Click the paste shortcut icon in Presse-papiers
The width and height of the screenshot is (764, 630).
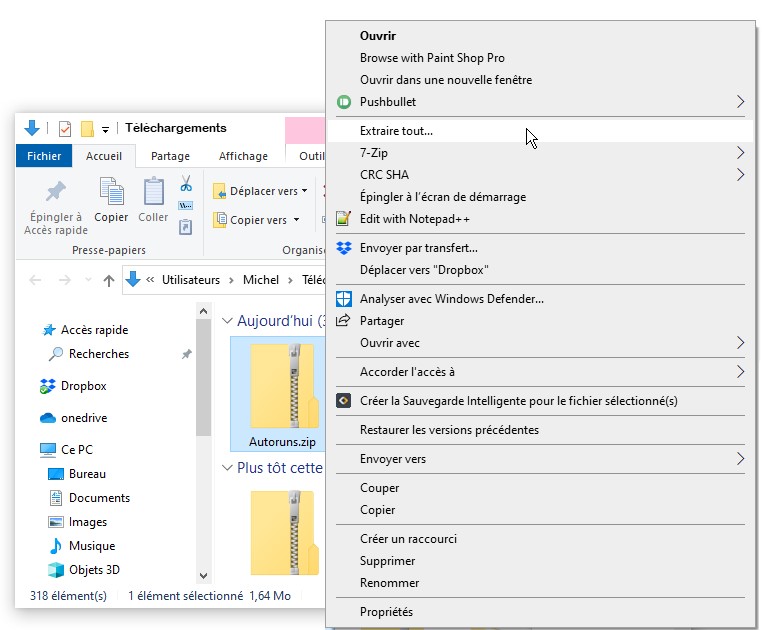(186, 227)
